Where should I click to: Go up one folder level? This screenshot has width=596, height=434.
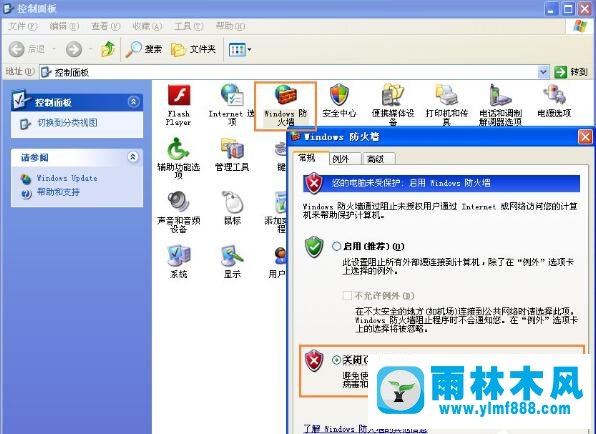point(108,49)
